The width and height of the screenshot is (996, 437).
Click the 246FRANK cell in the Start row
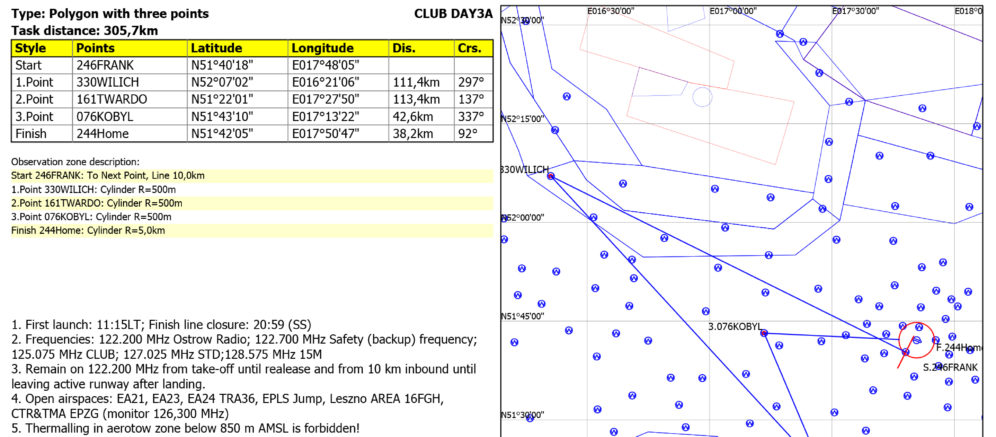click(105, 65)
